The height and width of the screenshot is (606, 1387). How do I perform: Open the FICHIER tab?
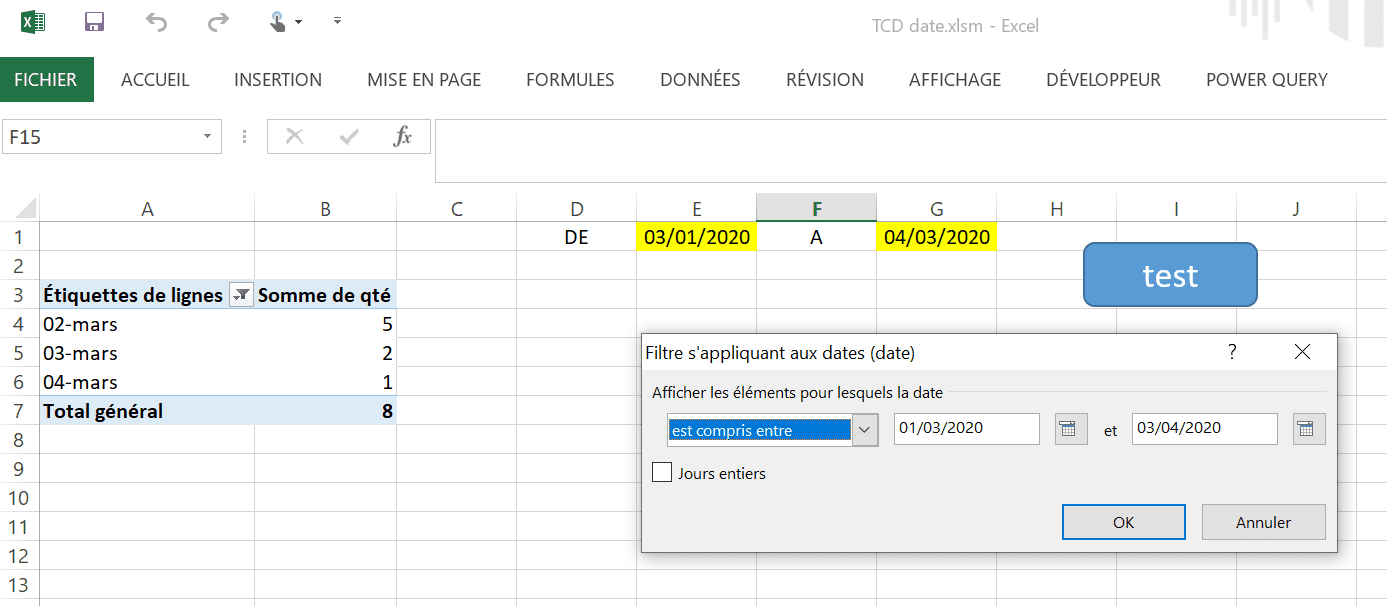tap(46, 80)
